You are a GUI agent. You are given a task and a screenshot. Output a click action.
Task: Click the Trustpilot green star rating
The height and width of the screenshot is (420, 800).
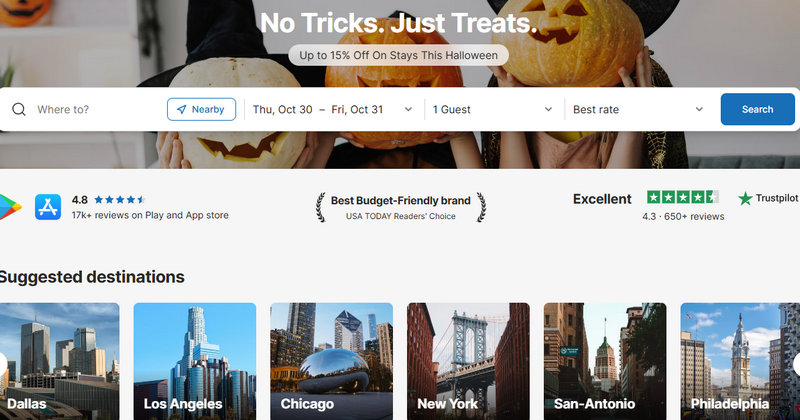tap(683, 196)
